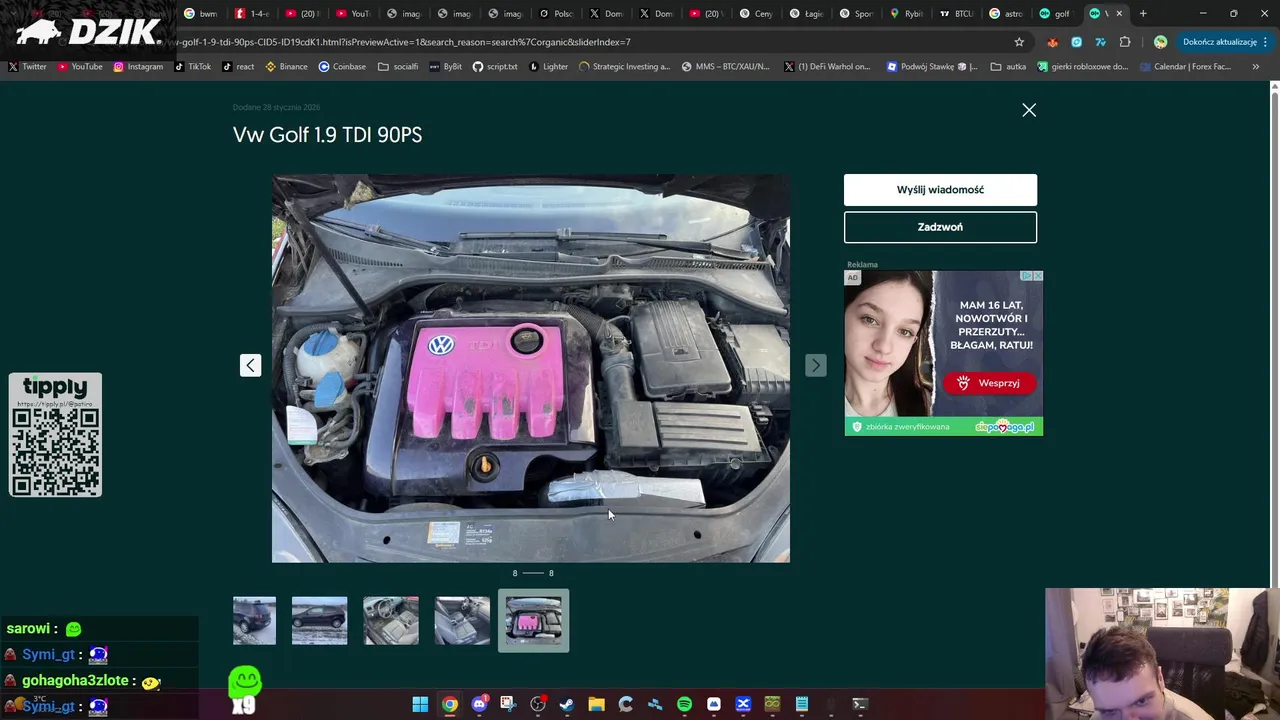This screenshot has width=1280, height=720.
Task: Click the Zadzwoń button
Action: (x=940, y=227)
